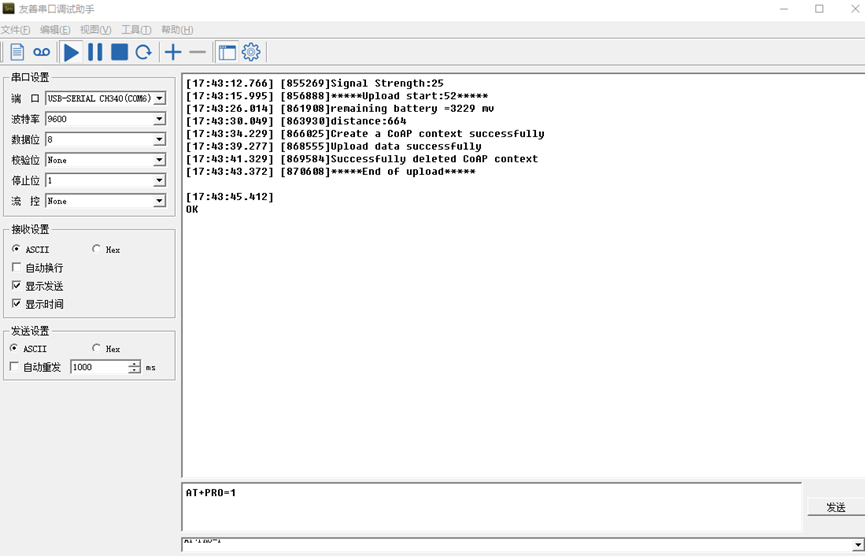Screen dimensions: 865x556
Task: Click the 发送 send button
Action: tap(836, 507)
